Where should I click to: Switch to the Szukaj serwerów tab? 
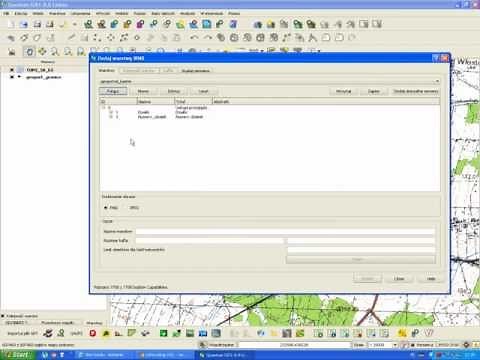coord(195,71)
